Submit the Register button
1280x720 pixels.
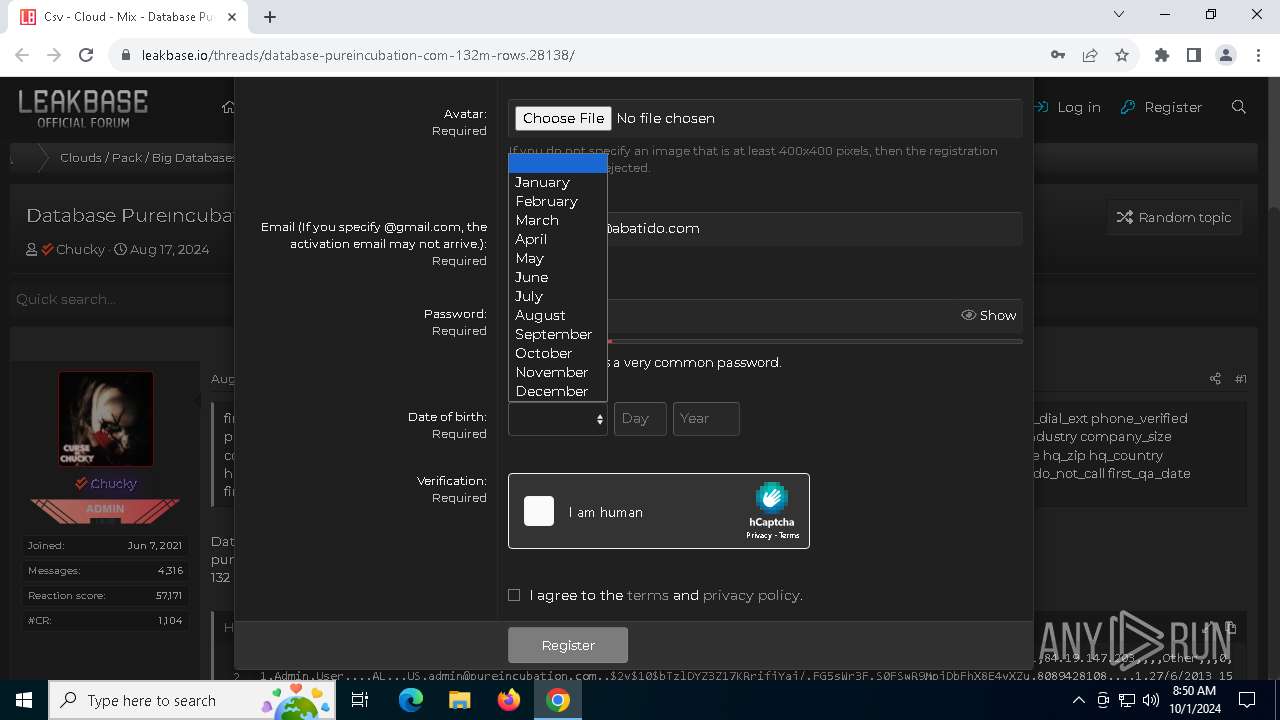(x=568, y=645)
